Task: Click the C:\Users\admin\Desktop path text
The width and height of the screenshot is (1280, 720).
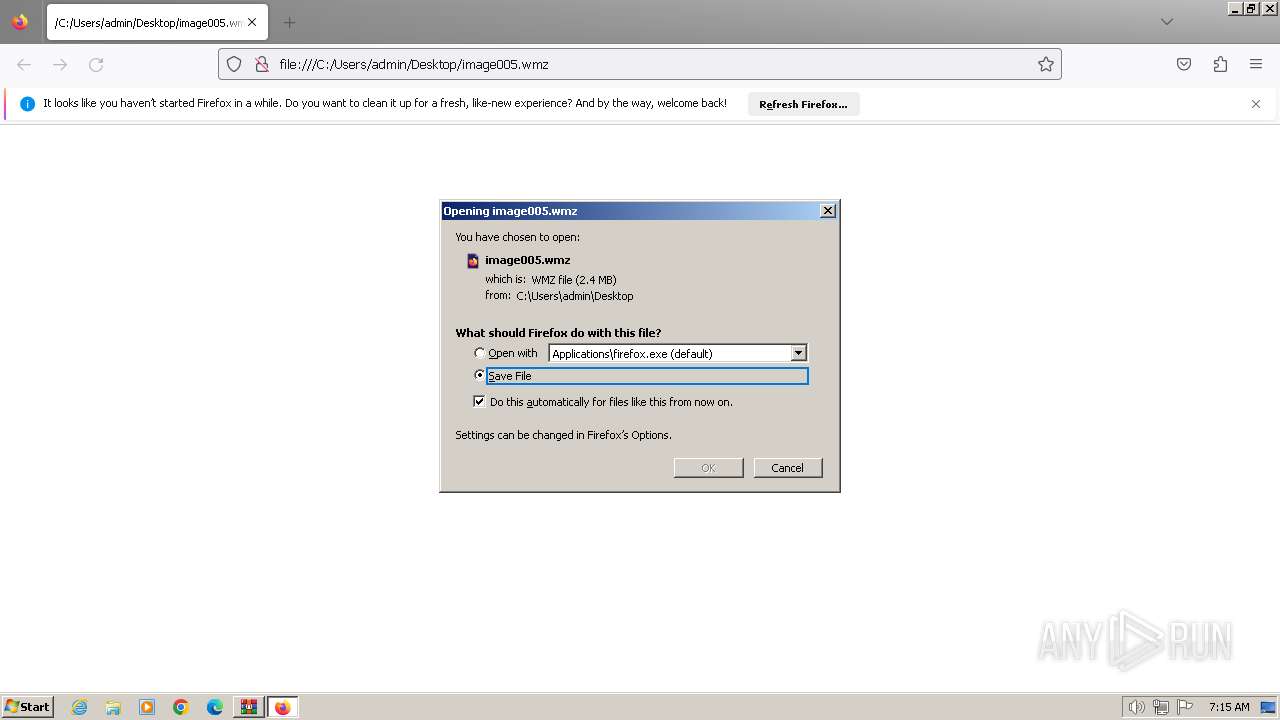Action: click(575, 296)
